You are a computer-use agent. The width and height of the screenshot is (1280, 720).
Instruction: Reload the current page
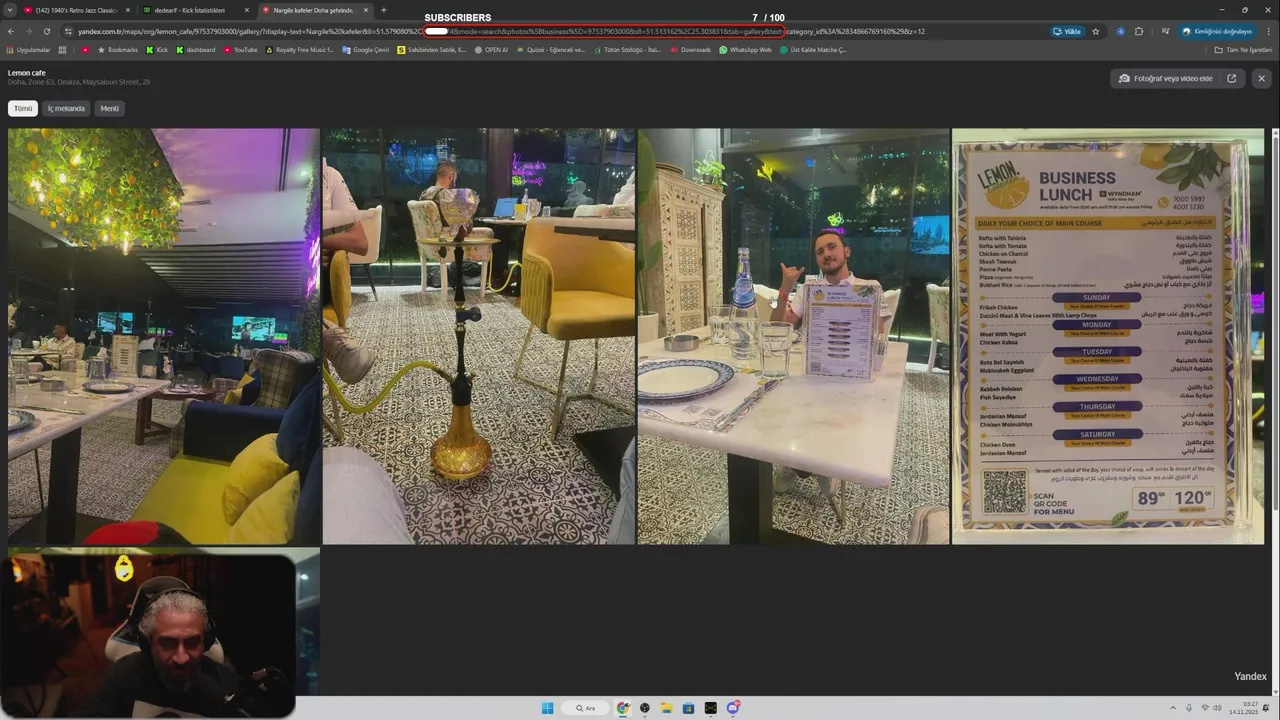(x=47, y=31)
